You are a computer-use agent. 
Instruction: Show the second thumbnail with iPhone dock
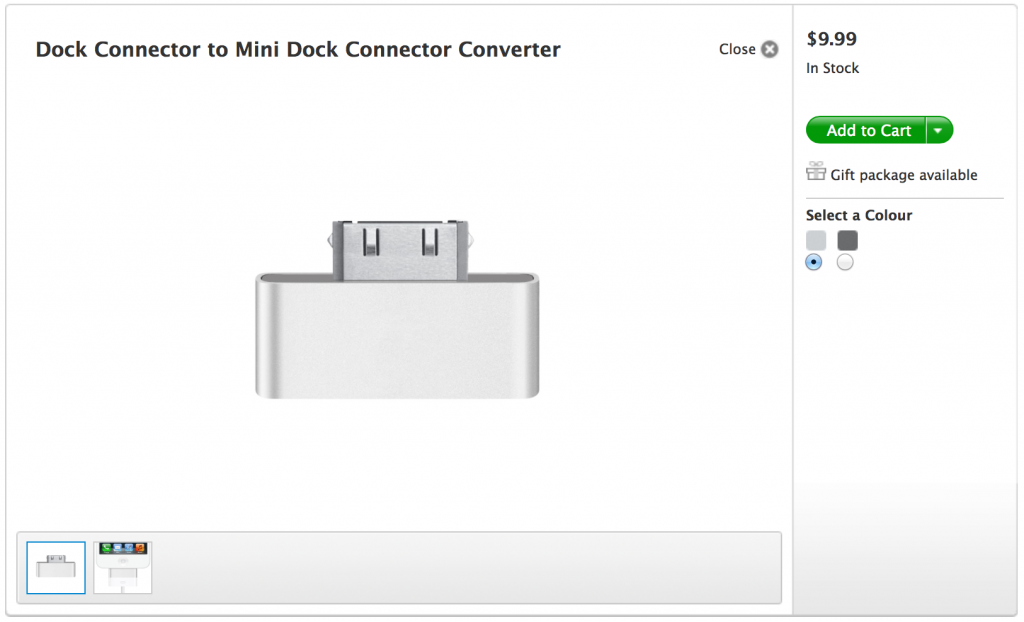pos(123,568)
